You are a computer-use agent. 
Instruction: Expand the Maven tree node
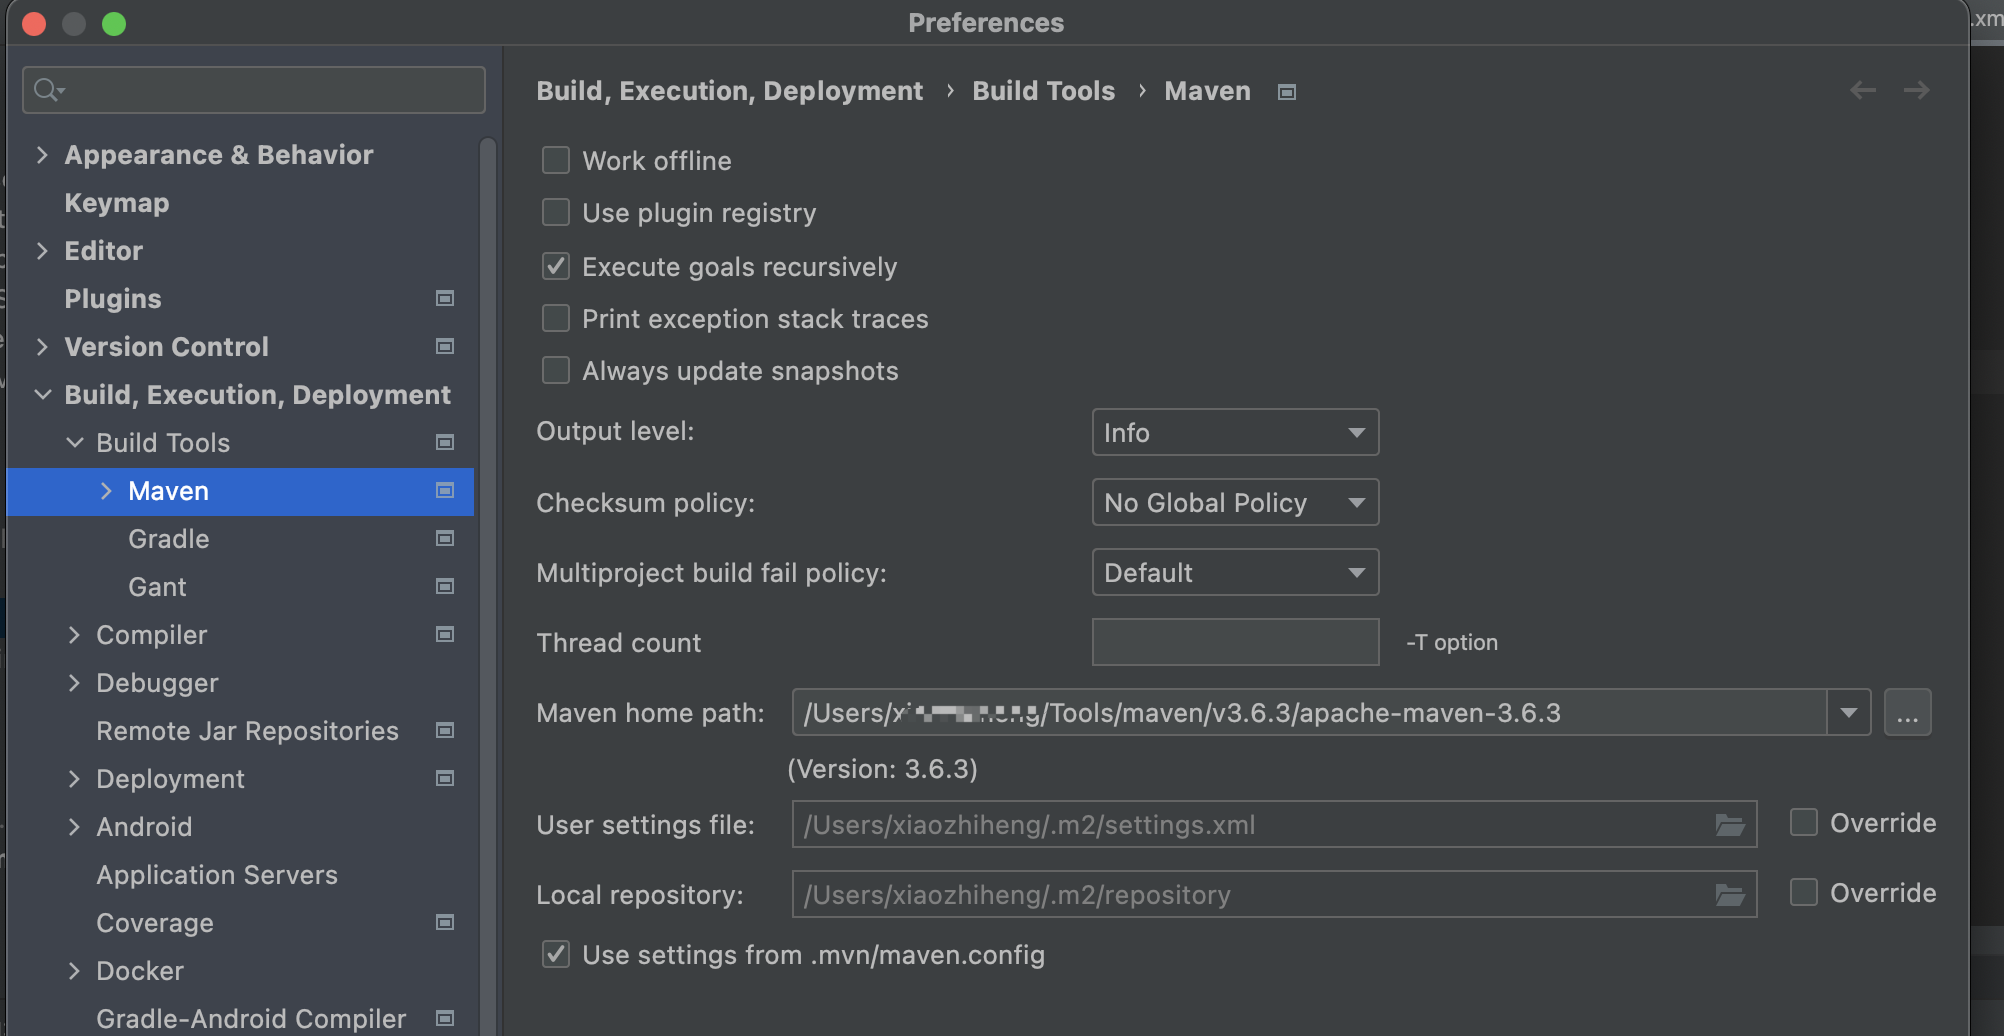point(106,490)
